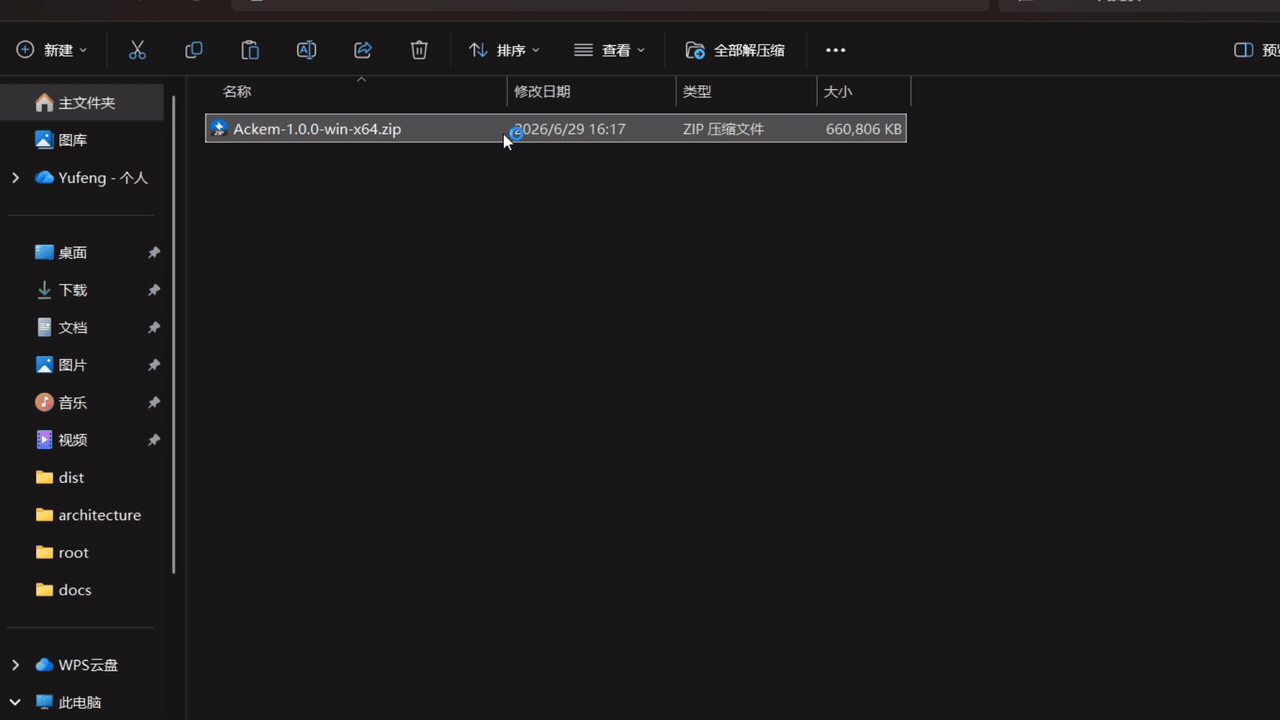The width and height of the screenshot is (1280, 720).
Task: Click the Delete trash can icon
Action: (x=419, y=50)
